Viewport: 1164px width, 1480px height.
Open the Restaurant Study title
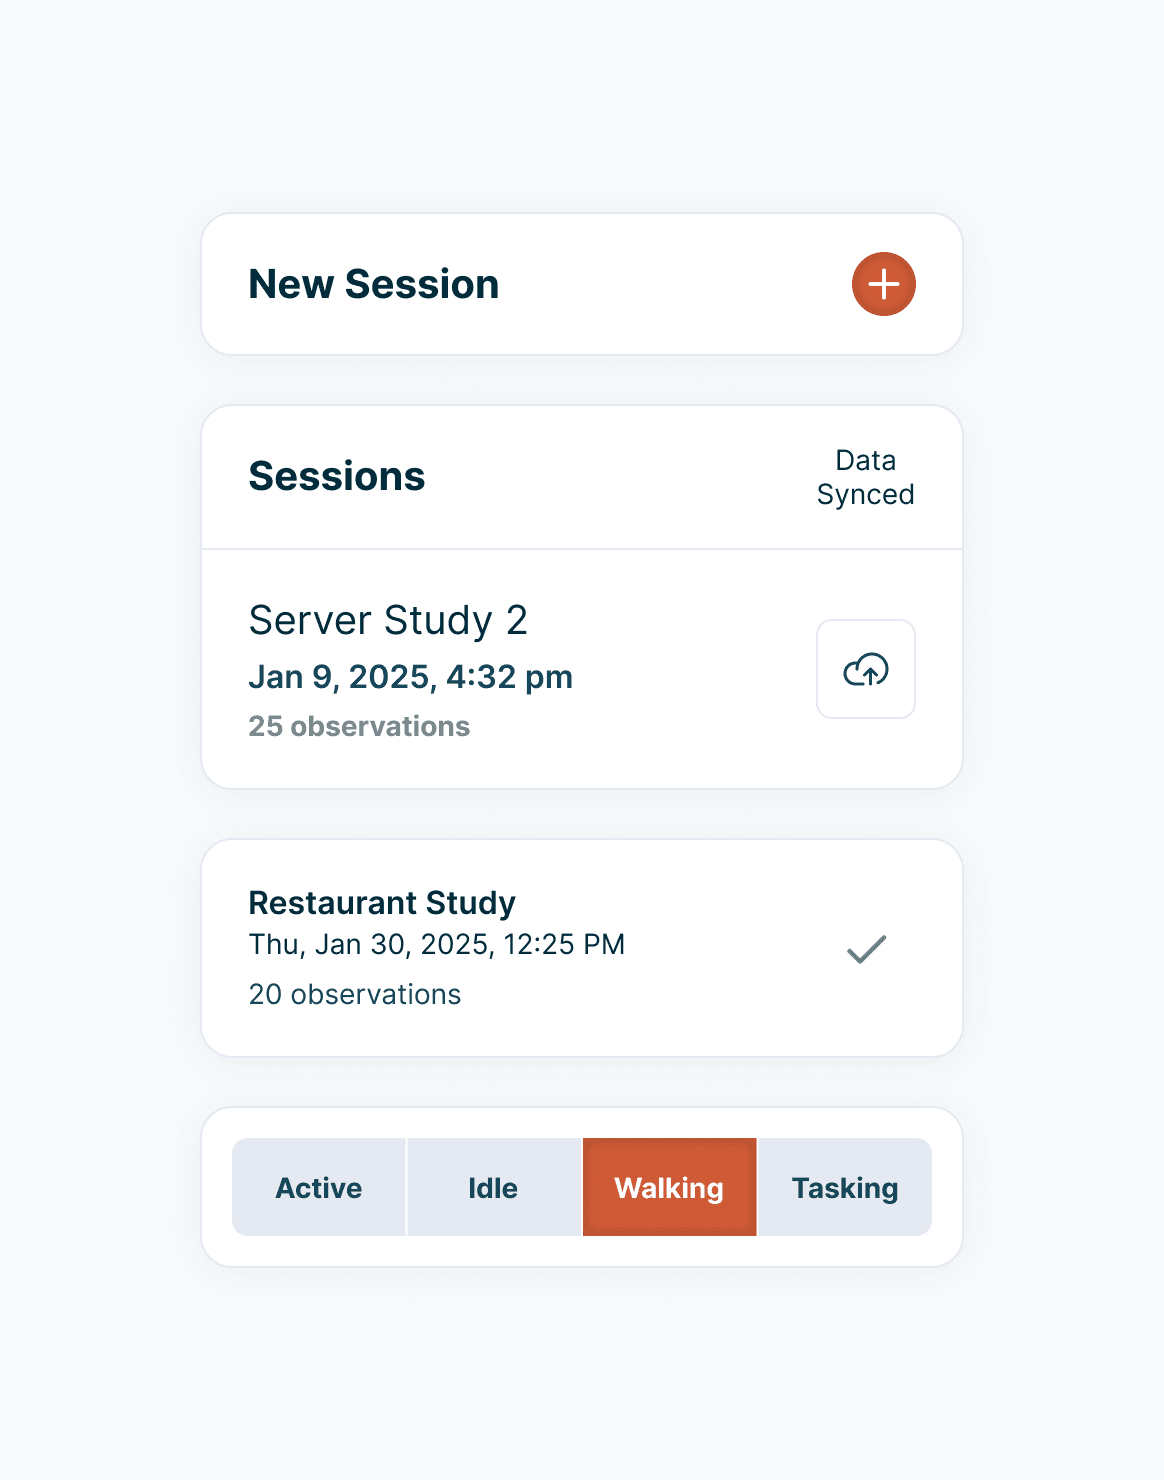coord(382,902)
